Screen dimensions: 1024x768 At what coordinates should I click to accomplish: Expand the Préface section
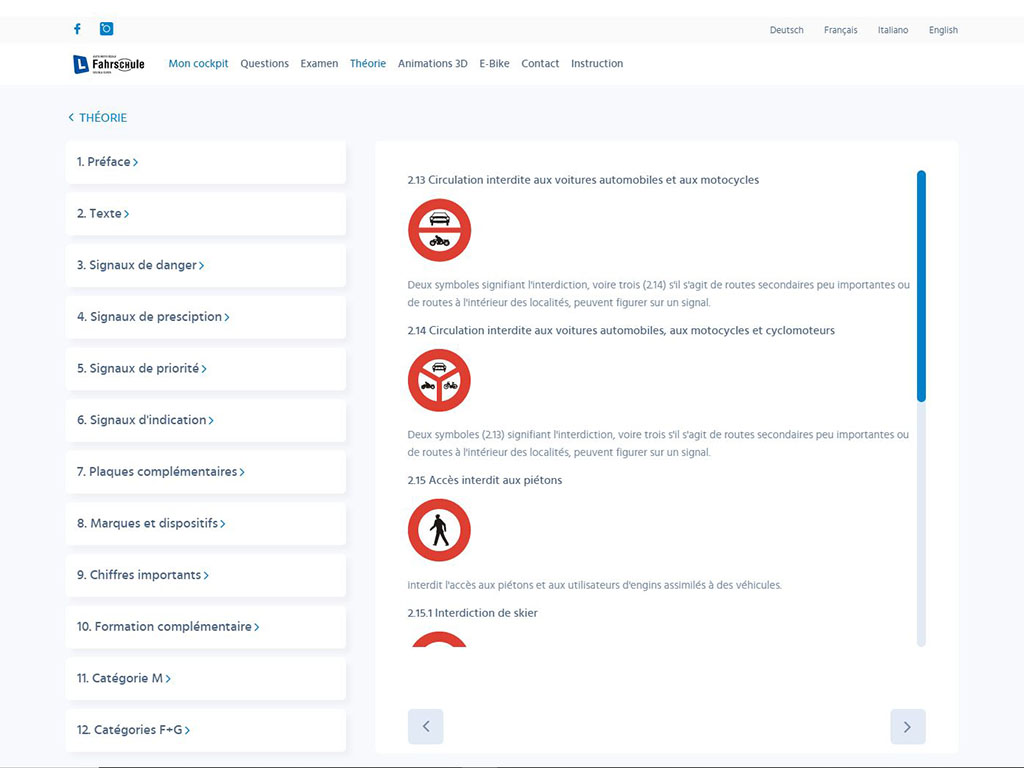pyautogui.click(x=107, y=162)
